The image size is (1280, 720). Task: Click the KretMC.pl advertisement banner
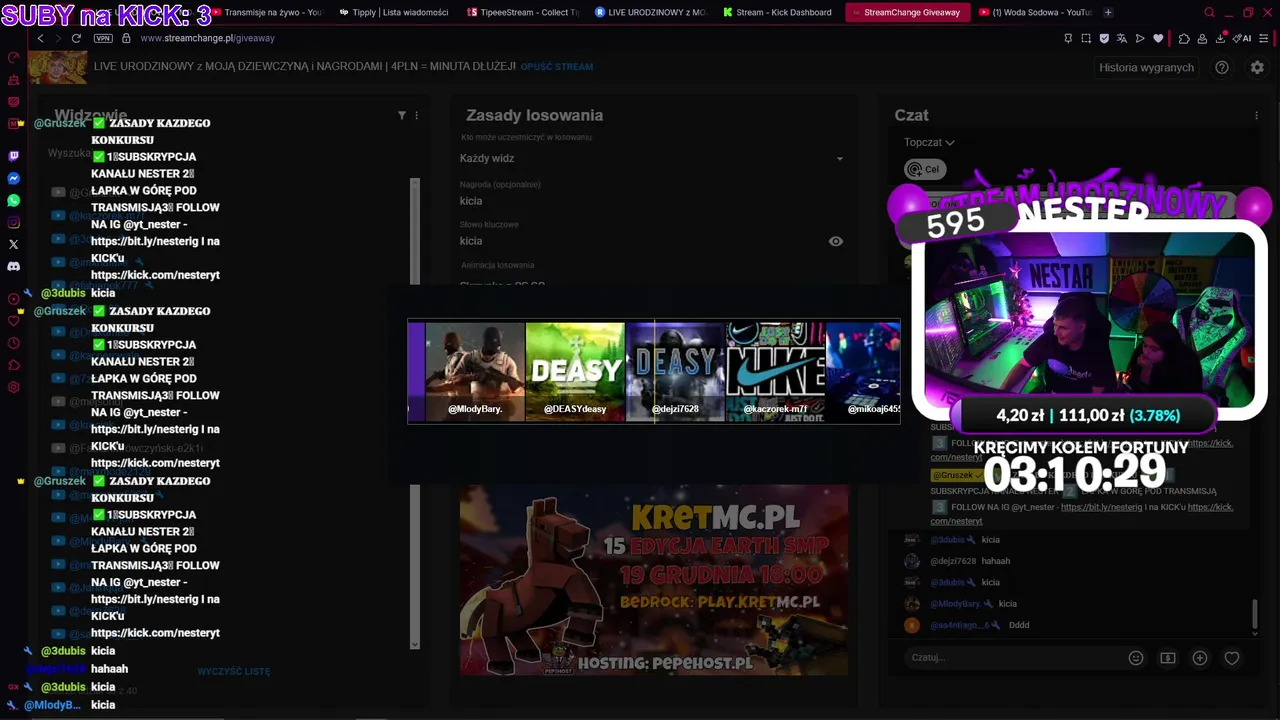(x=654, y=580)
